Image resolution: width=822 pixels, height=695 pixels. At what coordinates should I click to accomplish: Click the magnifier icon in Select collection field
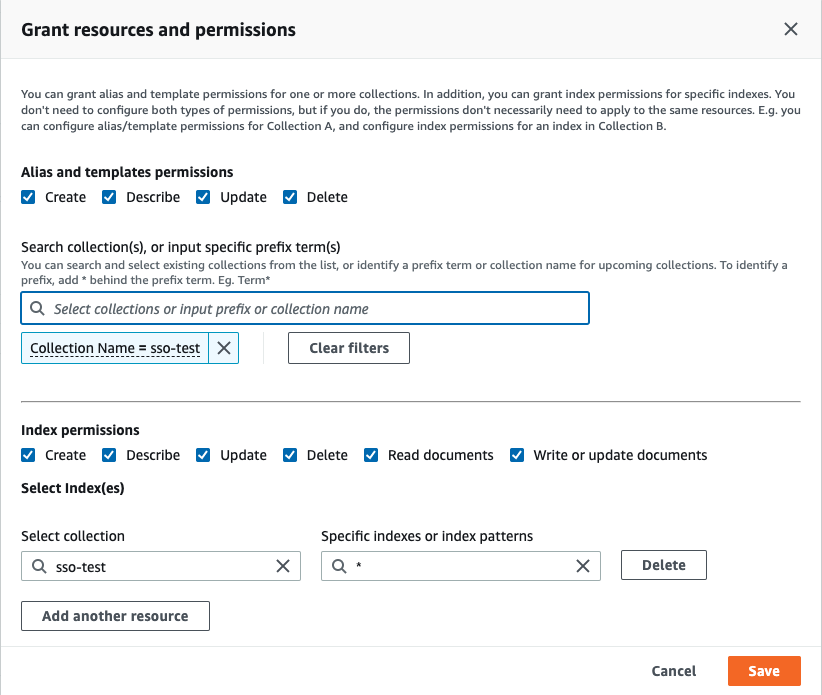[x=39, y=566]
